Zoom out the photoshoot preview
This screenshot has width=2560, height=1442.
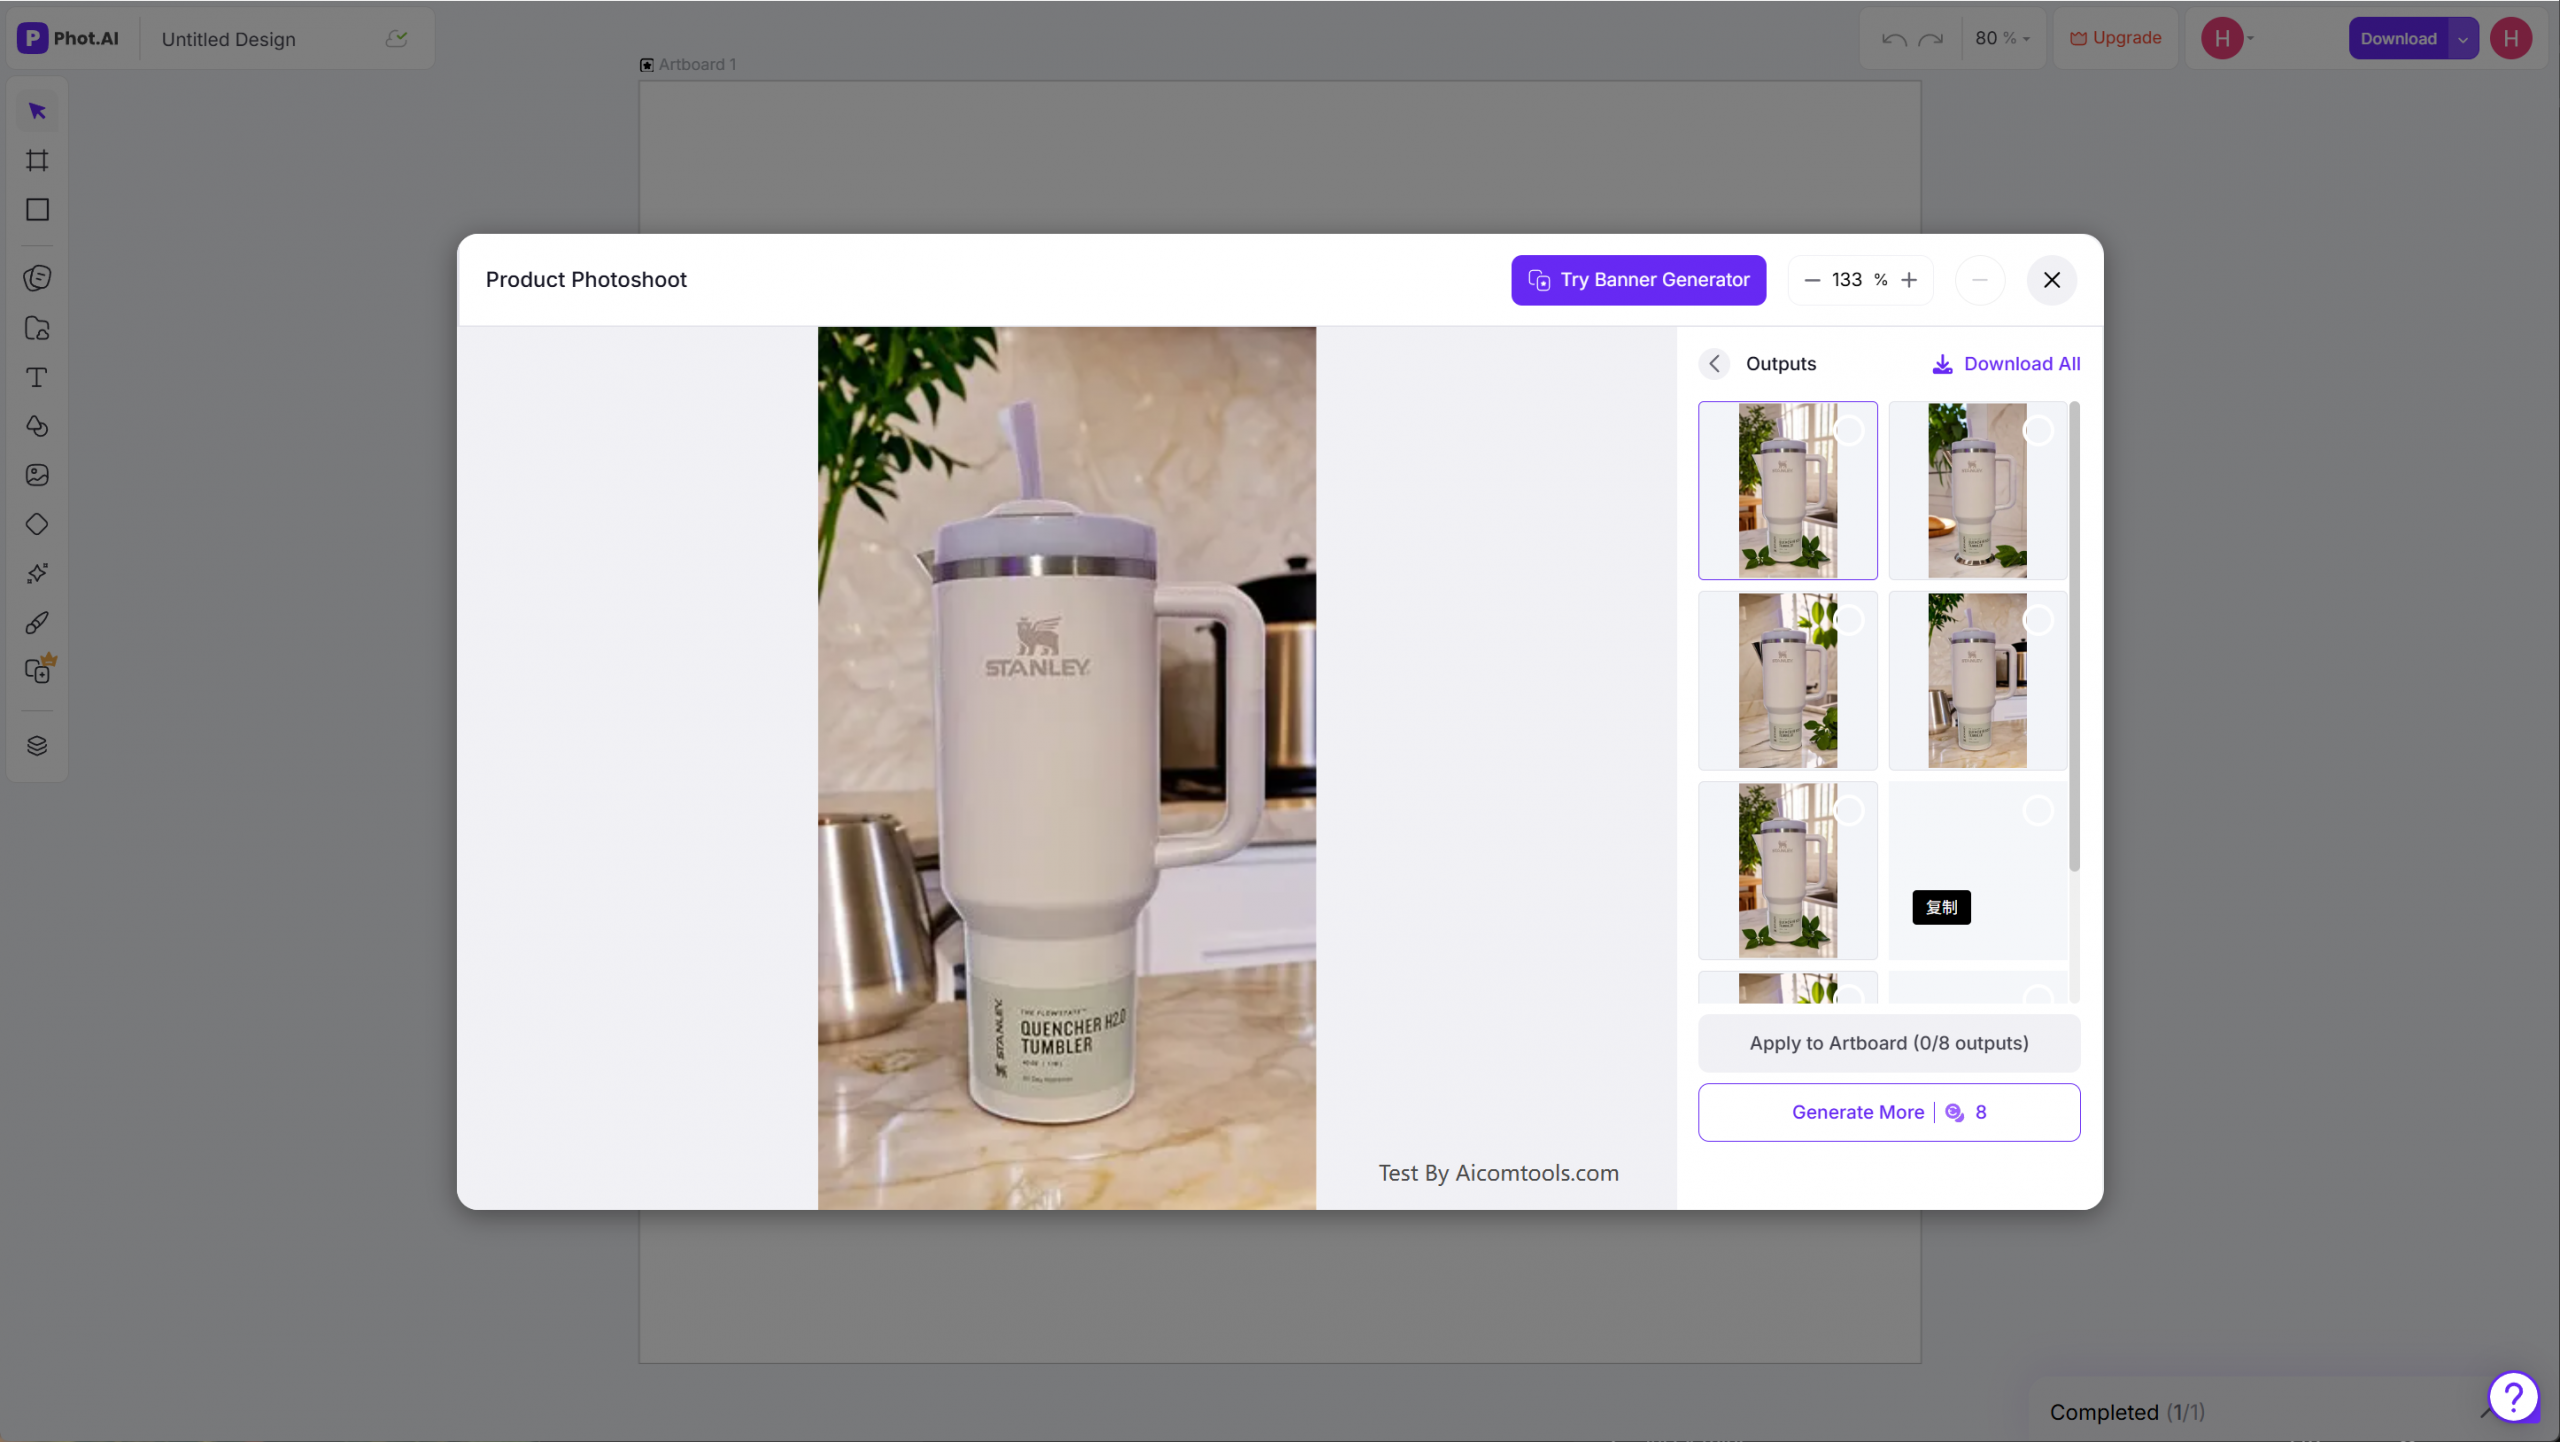[1811, 280]
